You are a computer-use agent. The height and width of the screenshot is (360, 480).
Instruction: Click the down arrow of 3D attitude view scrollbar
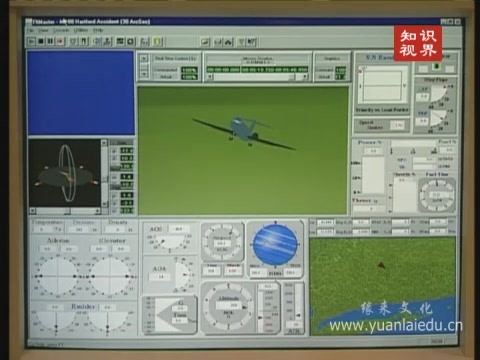[104, 203]
